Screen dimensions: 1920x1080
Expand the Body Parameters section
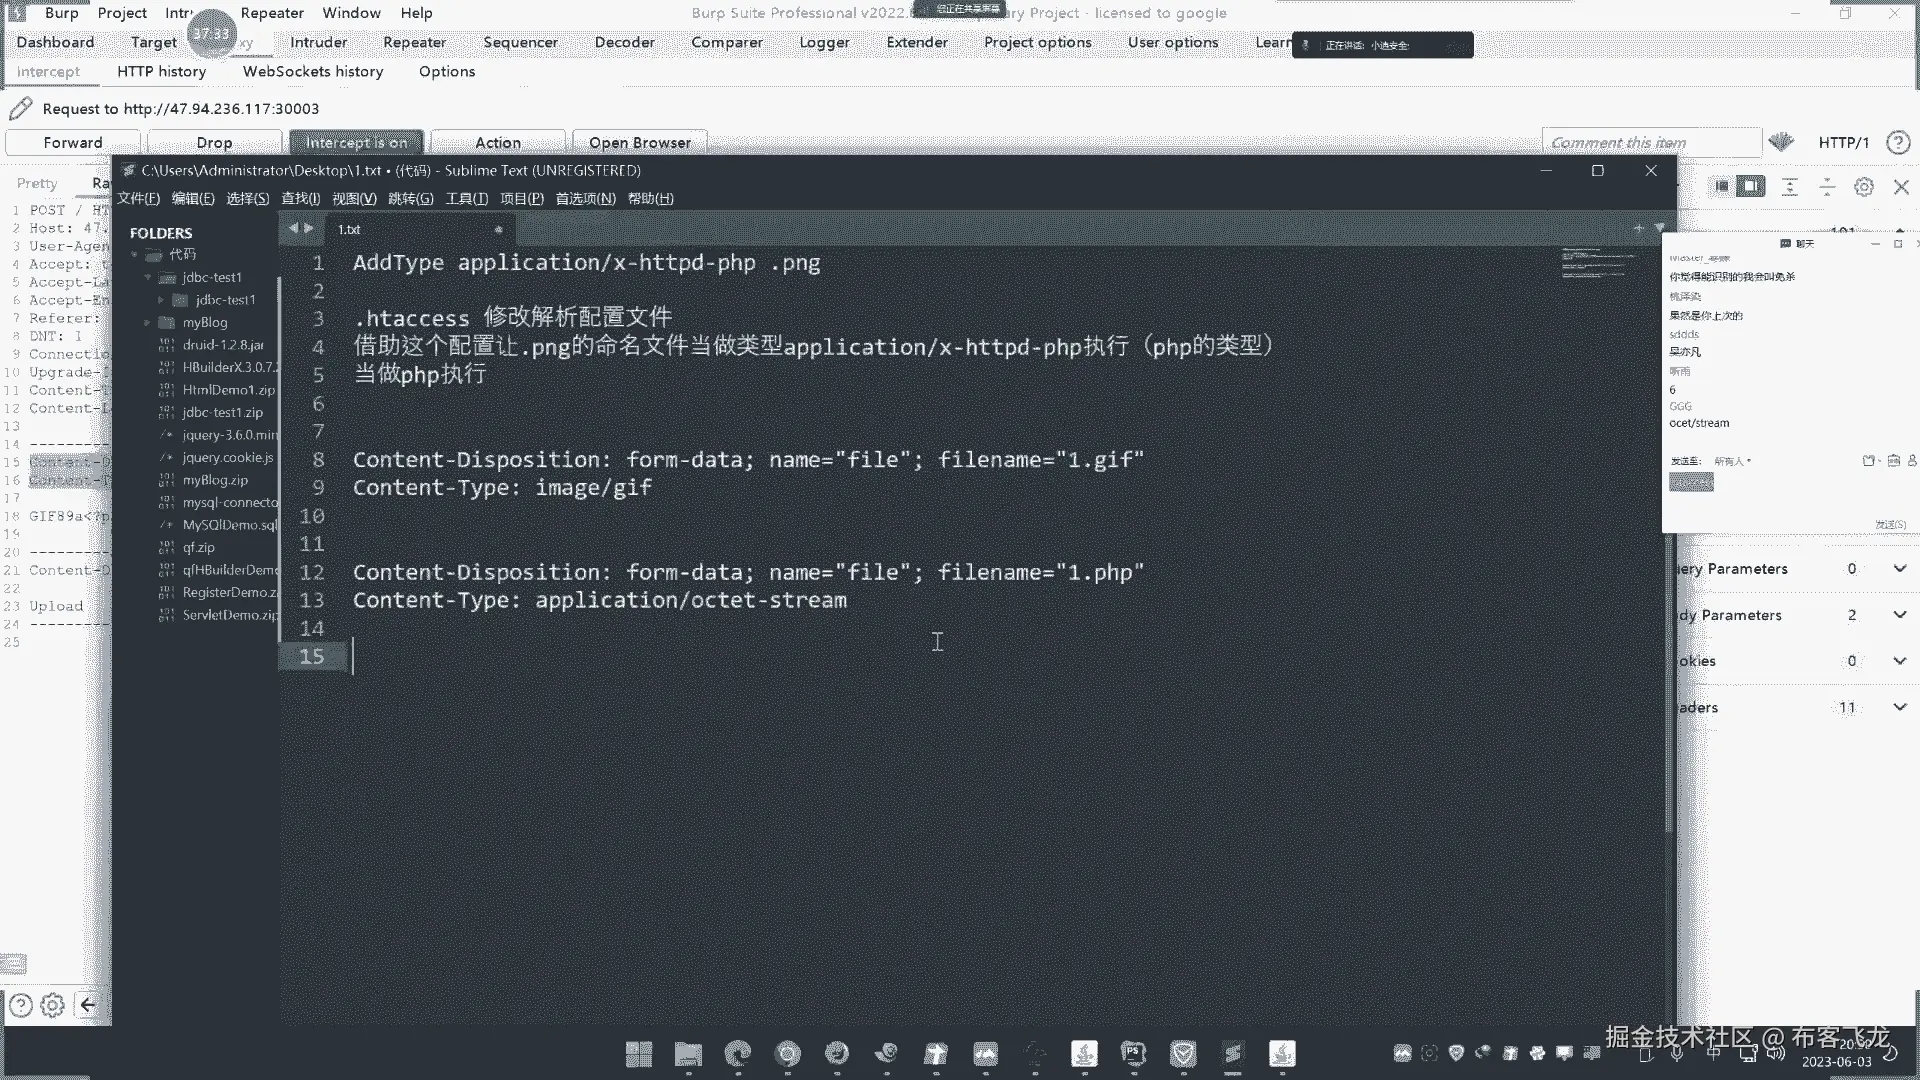click(1899, 615)
